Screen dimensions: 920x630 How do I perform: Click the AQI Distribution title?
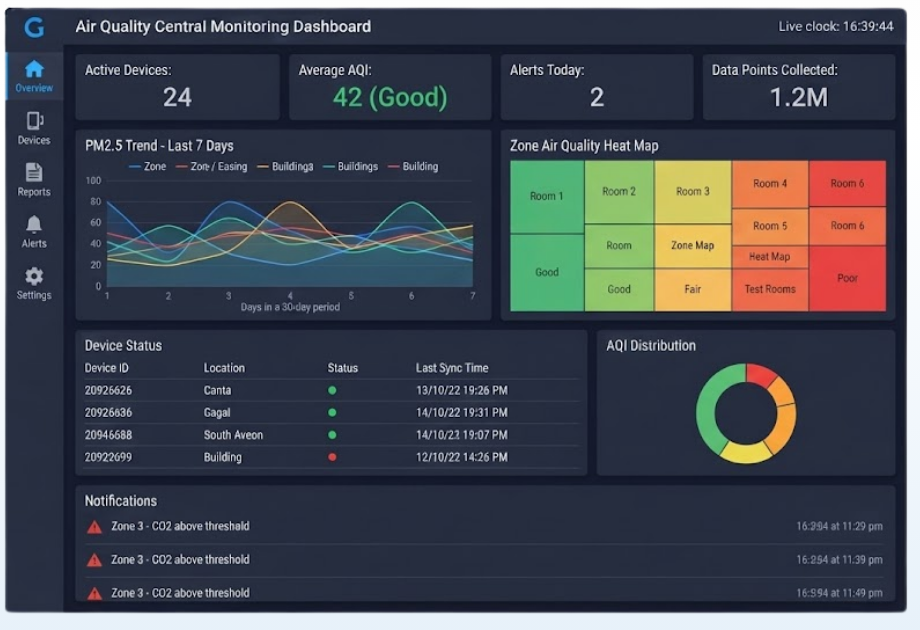click(x=651, y=346)
